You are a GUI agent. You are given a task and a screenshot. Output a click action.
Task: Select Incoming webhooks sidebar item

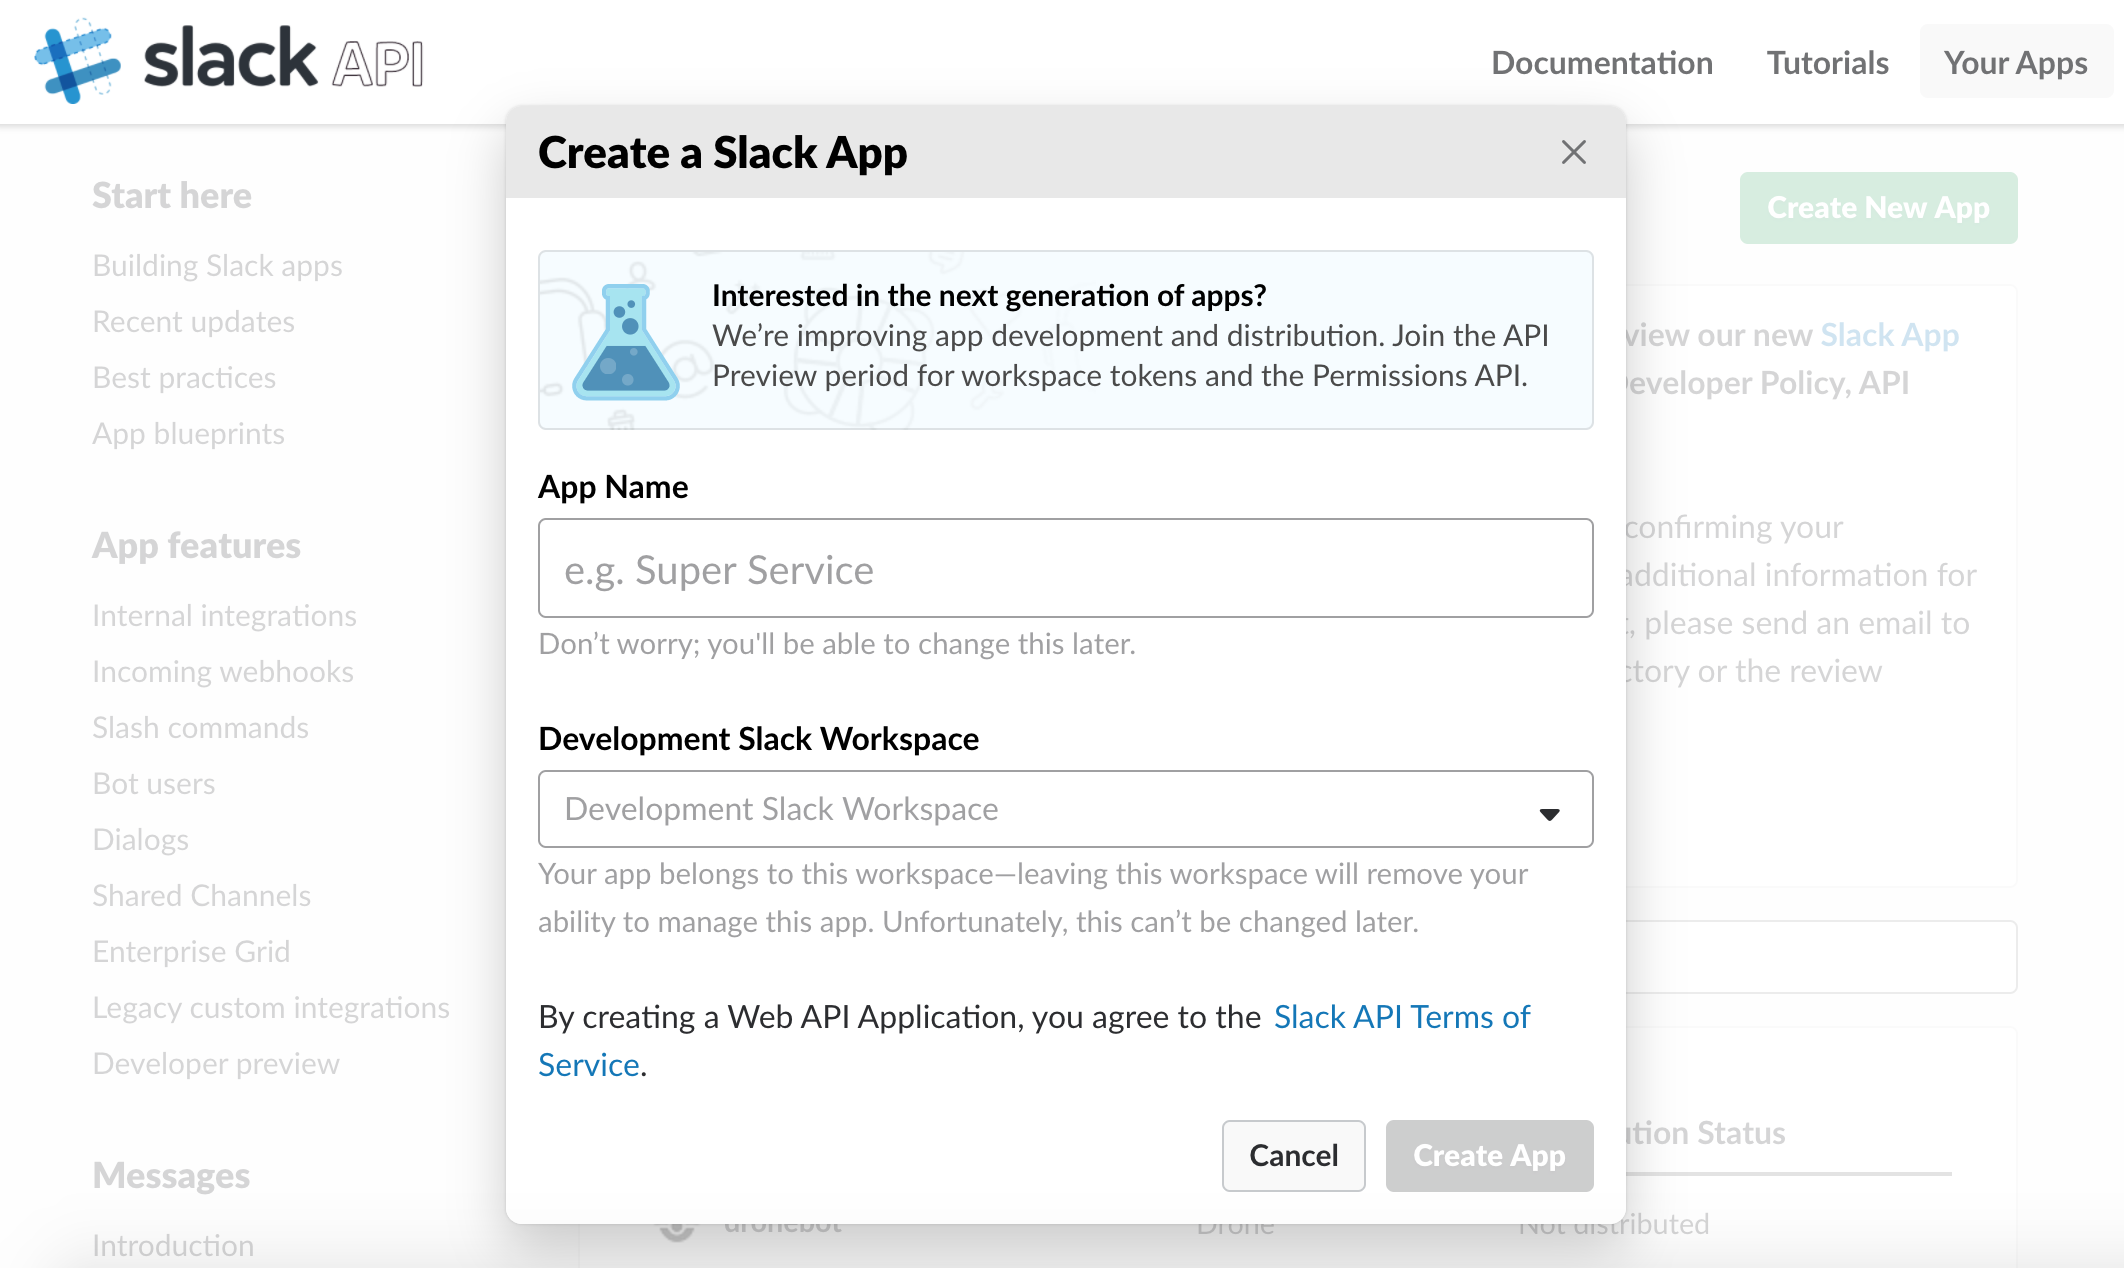tap(222, 670)
